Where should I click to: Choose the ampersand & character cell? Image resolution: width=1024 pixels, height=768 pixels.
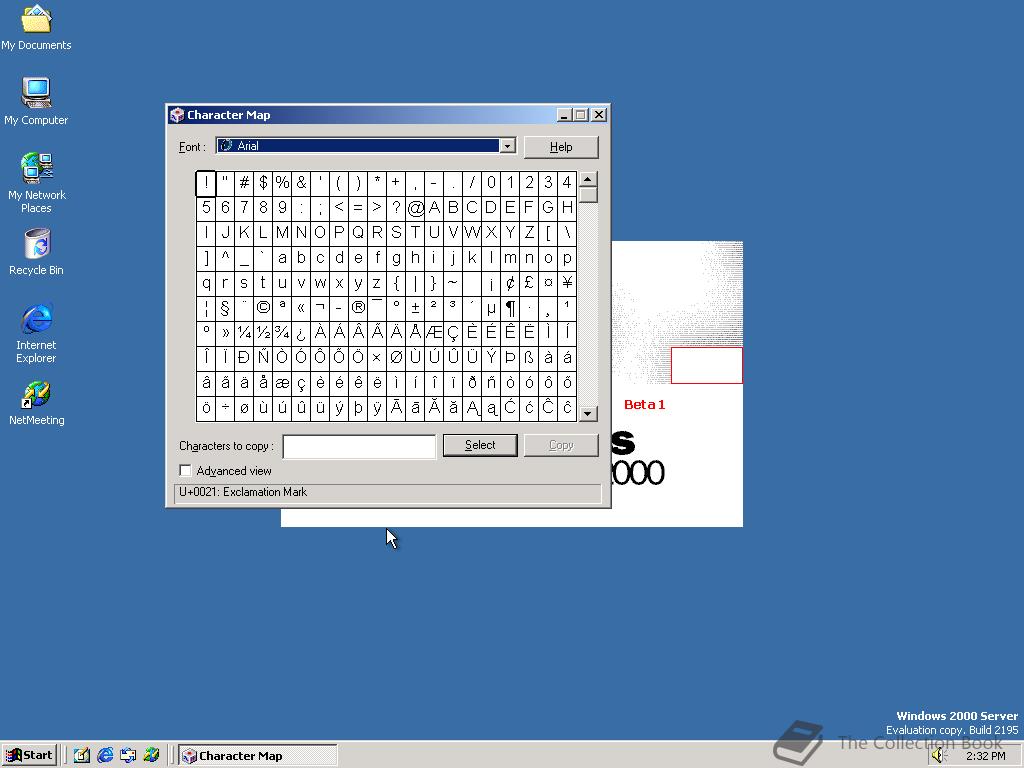(x=301, y=184)
